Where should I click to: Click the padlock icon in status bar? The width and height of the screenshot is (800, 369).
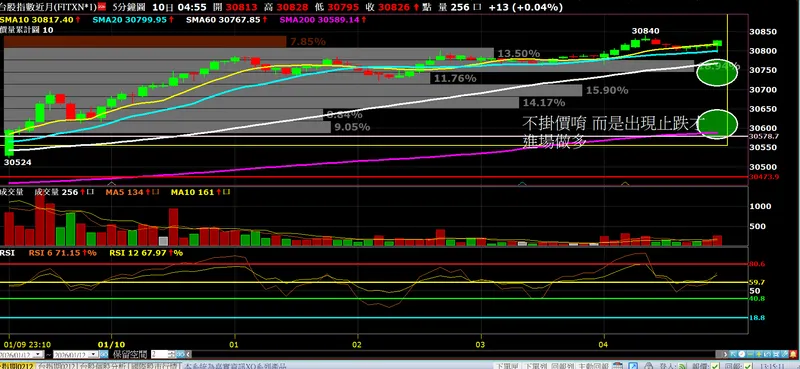point(648,365)
